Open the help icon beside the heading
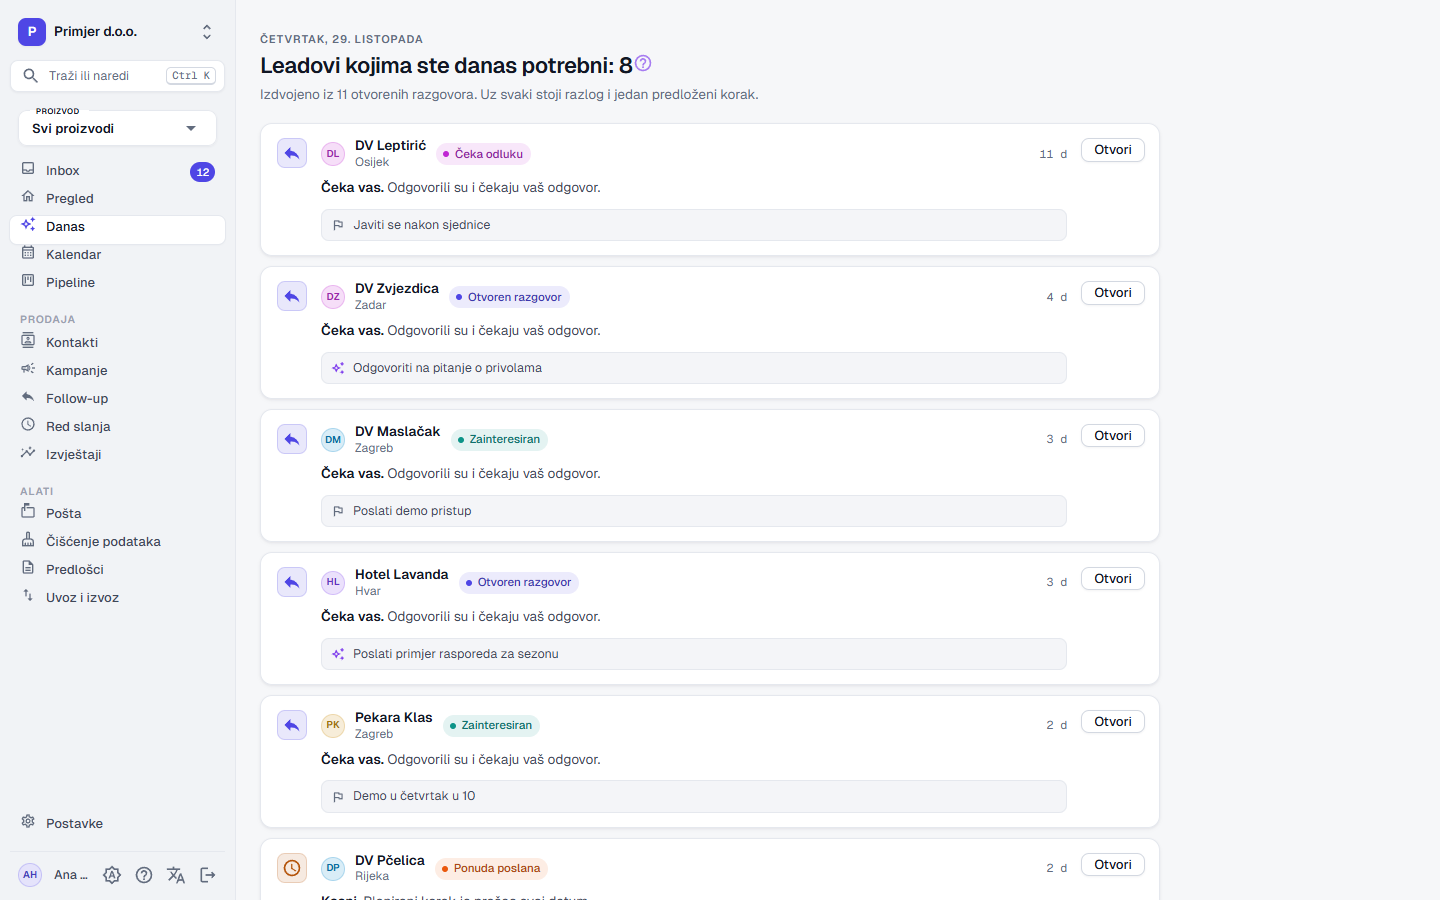1440x900 pixels. pos(643,63)
